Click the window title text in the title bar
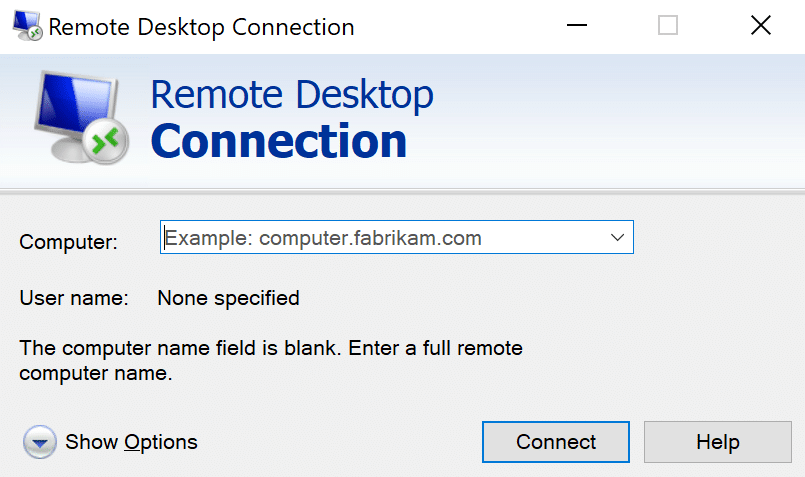 [x=201, y=27]
